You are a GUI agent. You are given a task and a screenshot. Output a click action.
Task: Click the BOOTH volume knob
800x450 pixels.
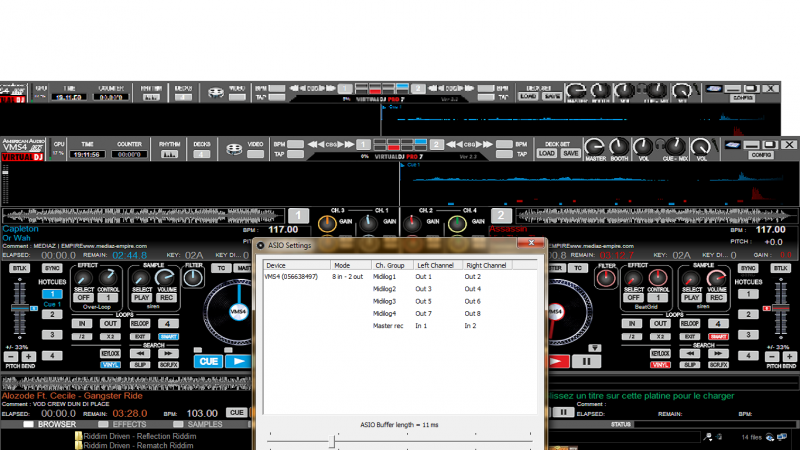(x=619, y=147)
